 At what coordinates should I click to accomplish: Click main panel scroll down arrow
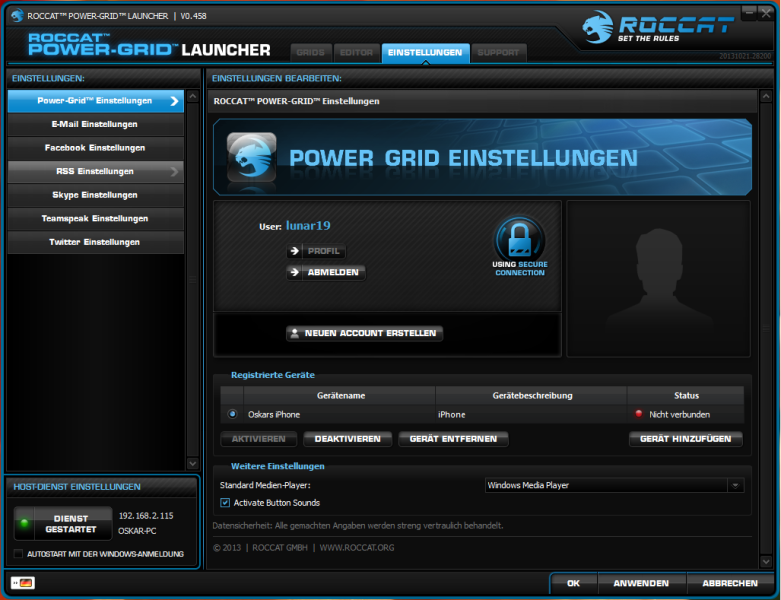click(766, 561)
